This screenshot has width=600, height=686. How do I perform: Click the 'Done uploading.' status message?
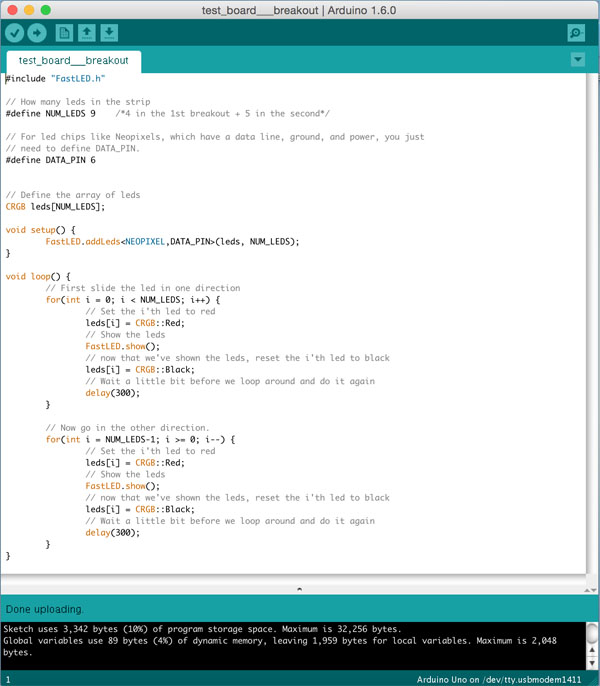click(44, 609)
